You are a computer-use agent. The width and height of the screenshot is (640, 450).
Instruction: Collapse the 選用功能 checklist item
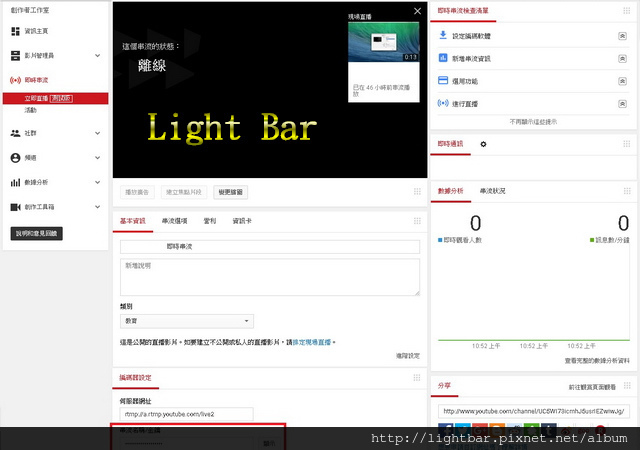click(622, 81)
